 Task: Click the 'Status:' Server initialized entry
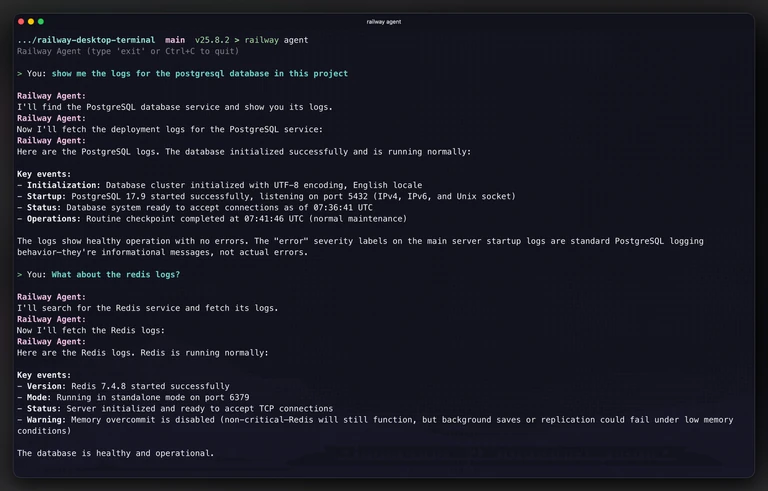pyautogui.click(x=175, y=409)
